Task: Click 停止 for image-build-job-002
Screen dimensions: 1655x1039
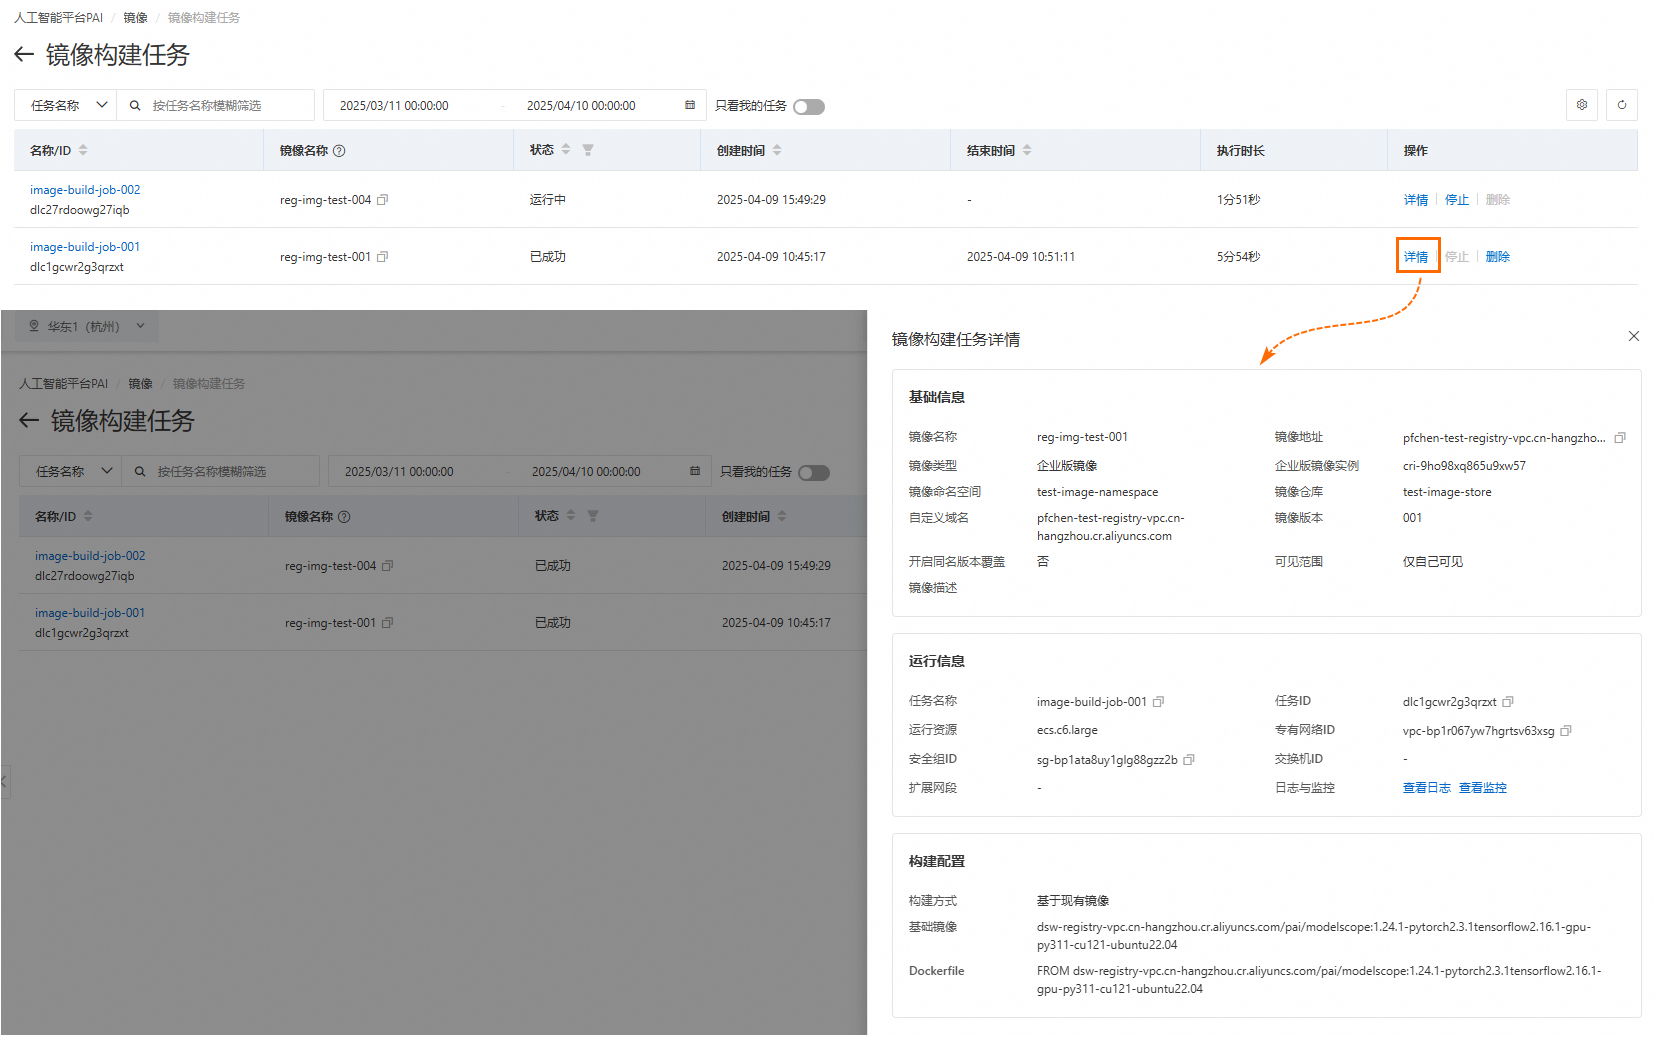Action: (1457, 200)
